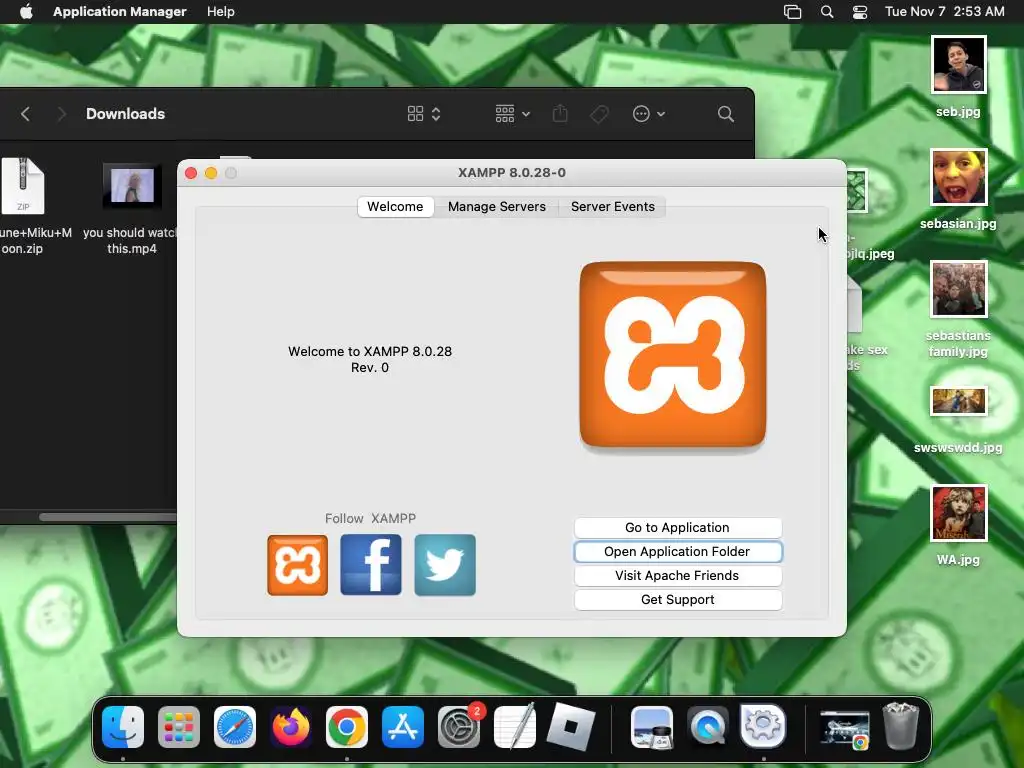Screen dimensions: 1024x768
Task: Select the zip archive file in Downloads
Action: [23, 186]
